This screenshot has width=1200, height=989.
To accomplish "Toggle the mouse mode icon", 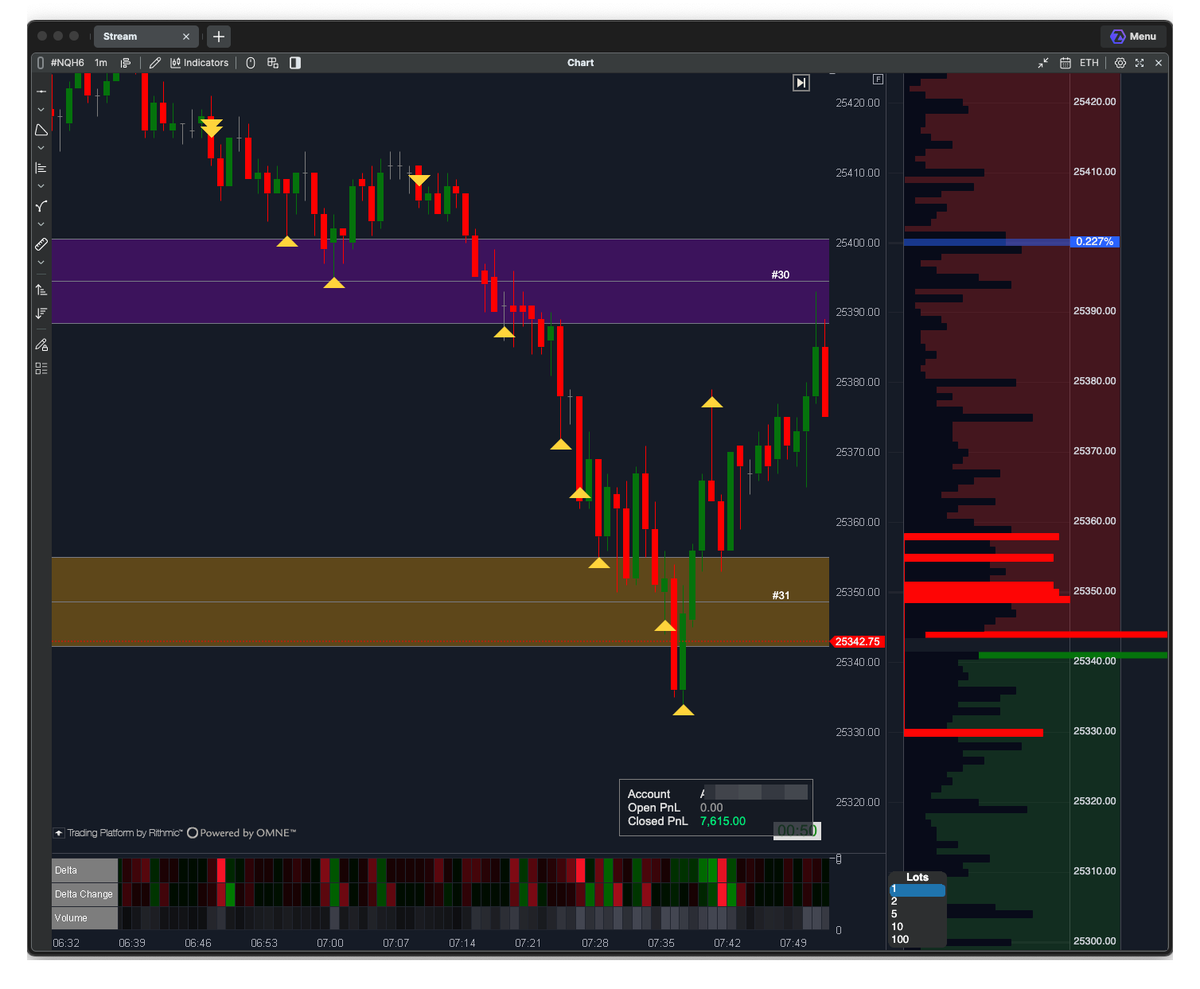I will [250, 62].
